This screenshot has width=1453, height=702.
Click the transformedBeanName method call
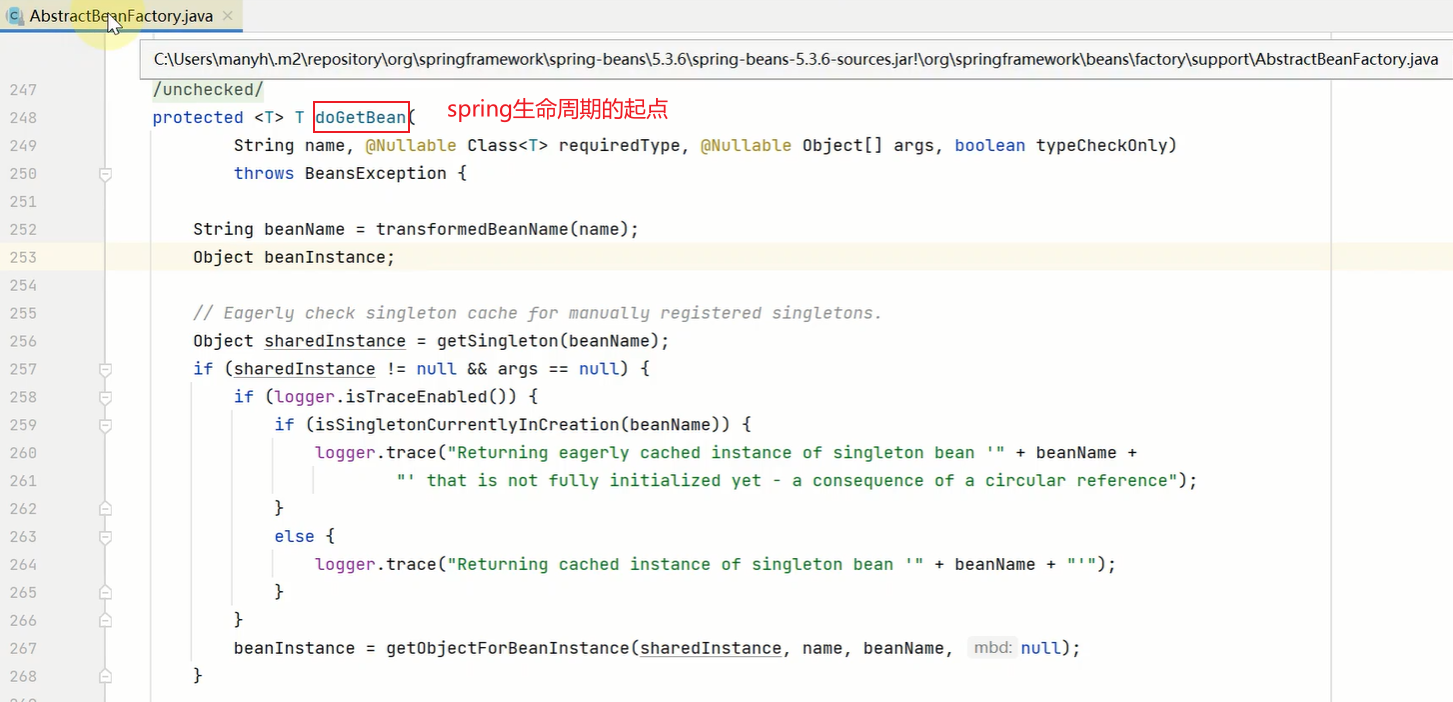472,229
